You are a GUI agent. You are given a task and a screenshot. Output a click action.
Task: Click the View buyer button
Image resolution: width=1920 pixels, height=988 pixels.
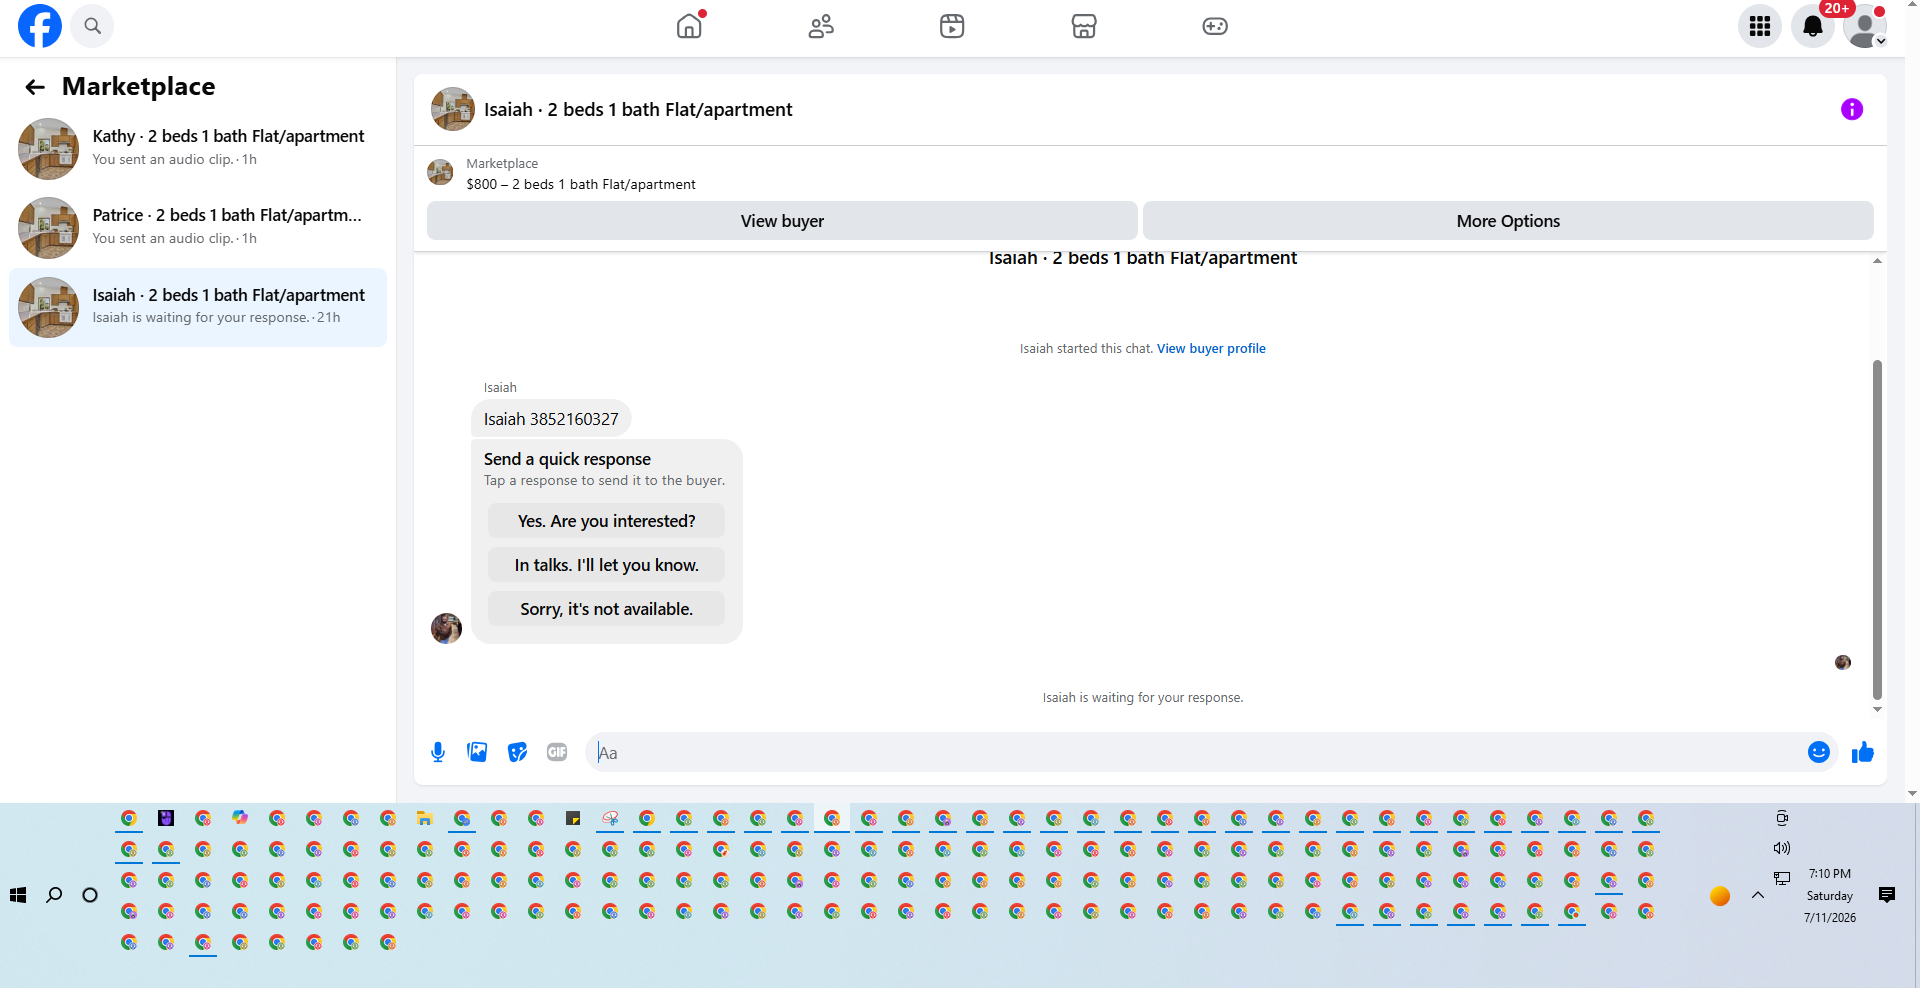click(x=782, y=221)
